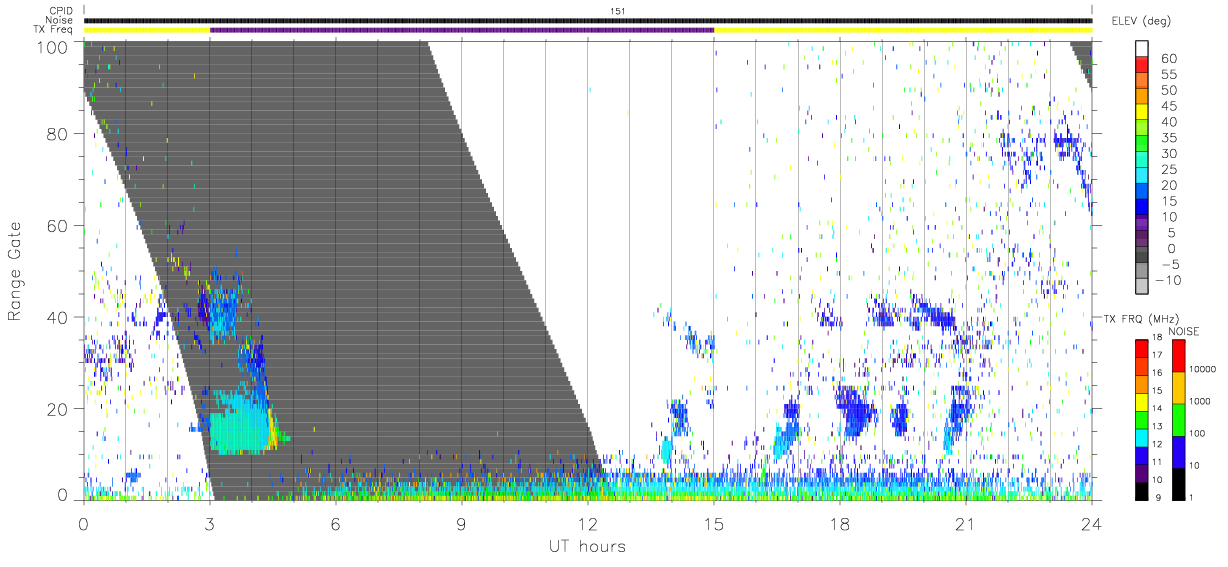This screenshot has height=567, width=1228.
Task: Click the 45 label on the ELEV scale
Action: (x=1167, y=107)
